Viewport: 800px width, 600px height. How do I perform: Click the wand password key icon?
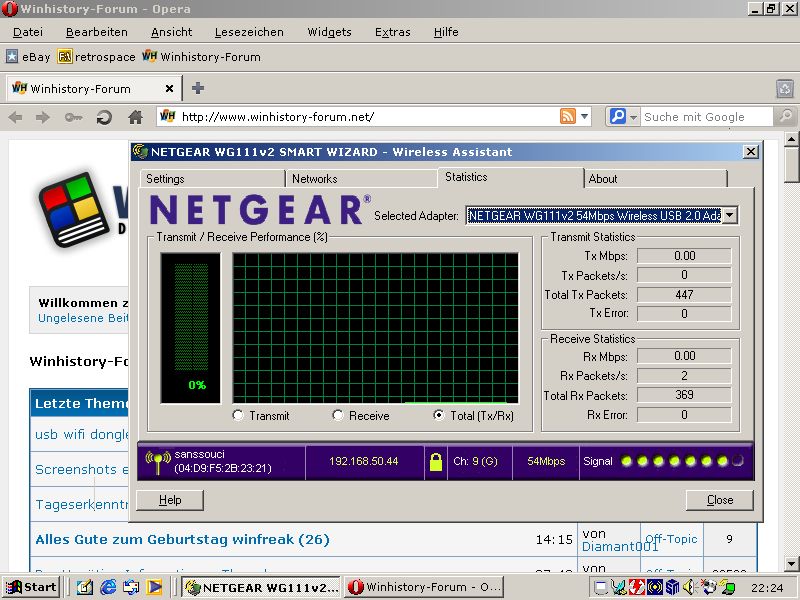click(x=73, y=117)
